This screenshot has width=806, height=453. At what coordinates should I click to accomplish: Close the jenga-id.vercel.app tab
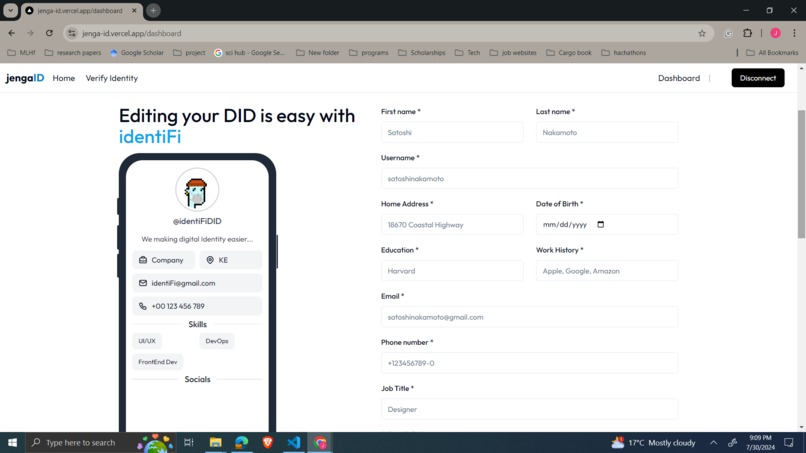tap(134, 10)
